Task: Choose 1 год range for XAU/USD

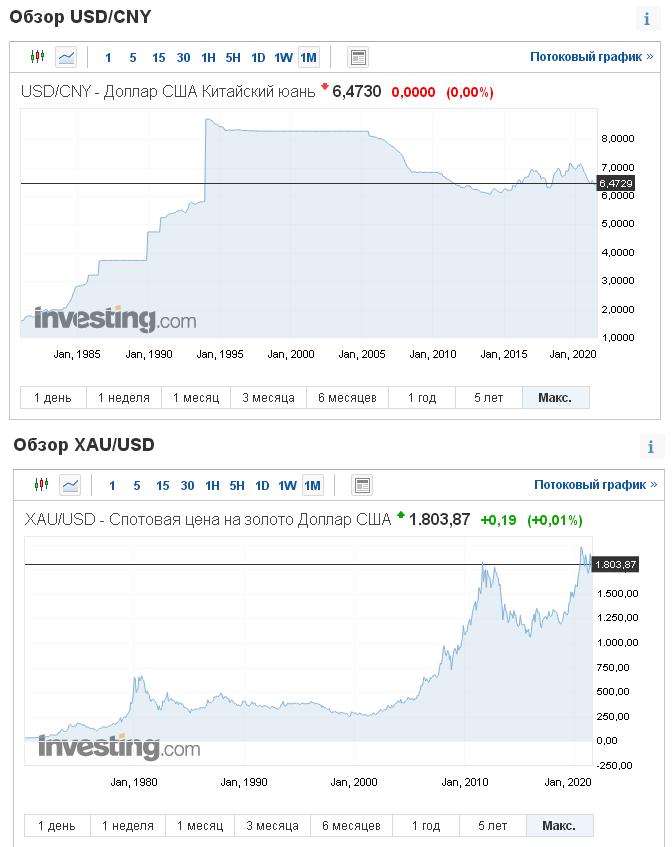Action: tap(426, 825)
